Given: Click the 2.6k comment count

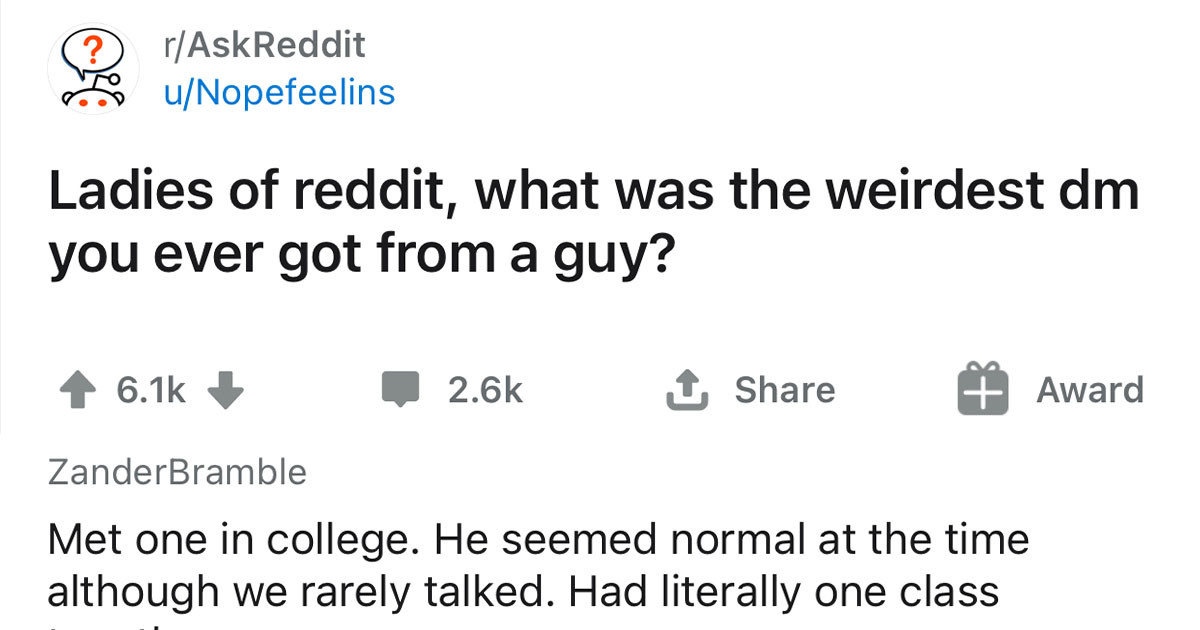Looking at the screenshot, I should 485,390.
